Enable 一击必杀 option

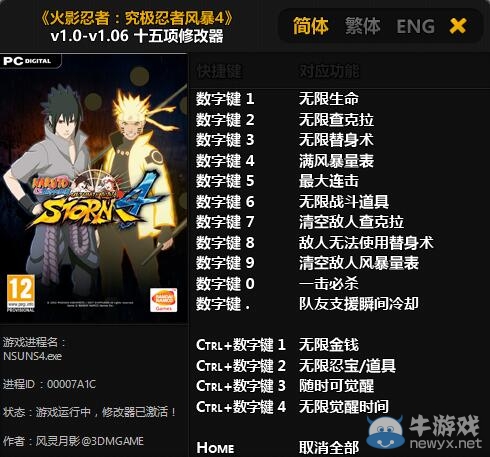(328, 284)
